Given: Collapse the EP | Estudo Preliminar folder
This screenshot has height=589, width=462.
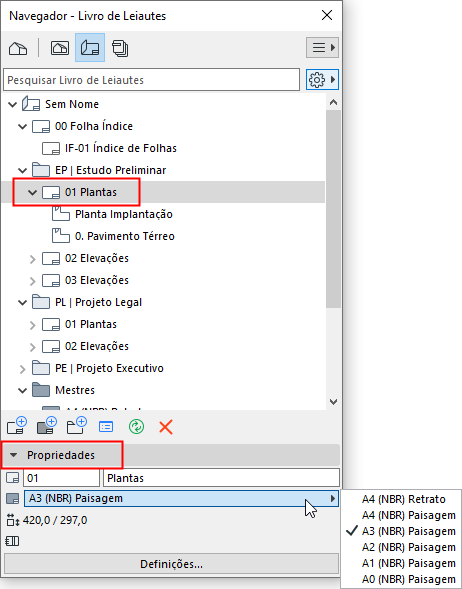Looking at the screenshot, I should point(23,171).
